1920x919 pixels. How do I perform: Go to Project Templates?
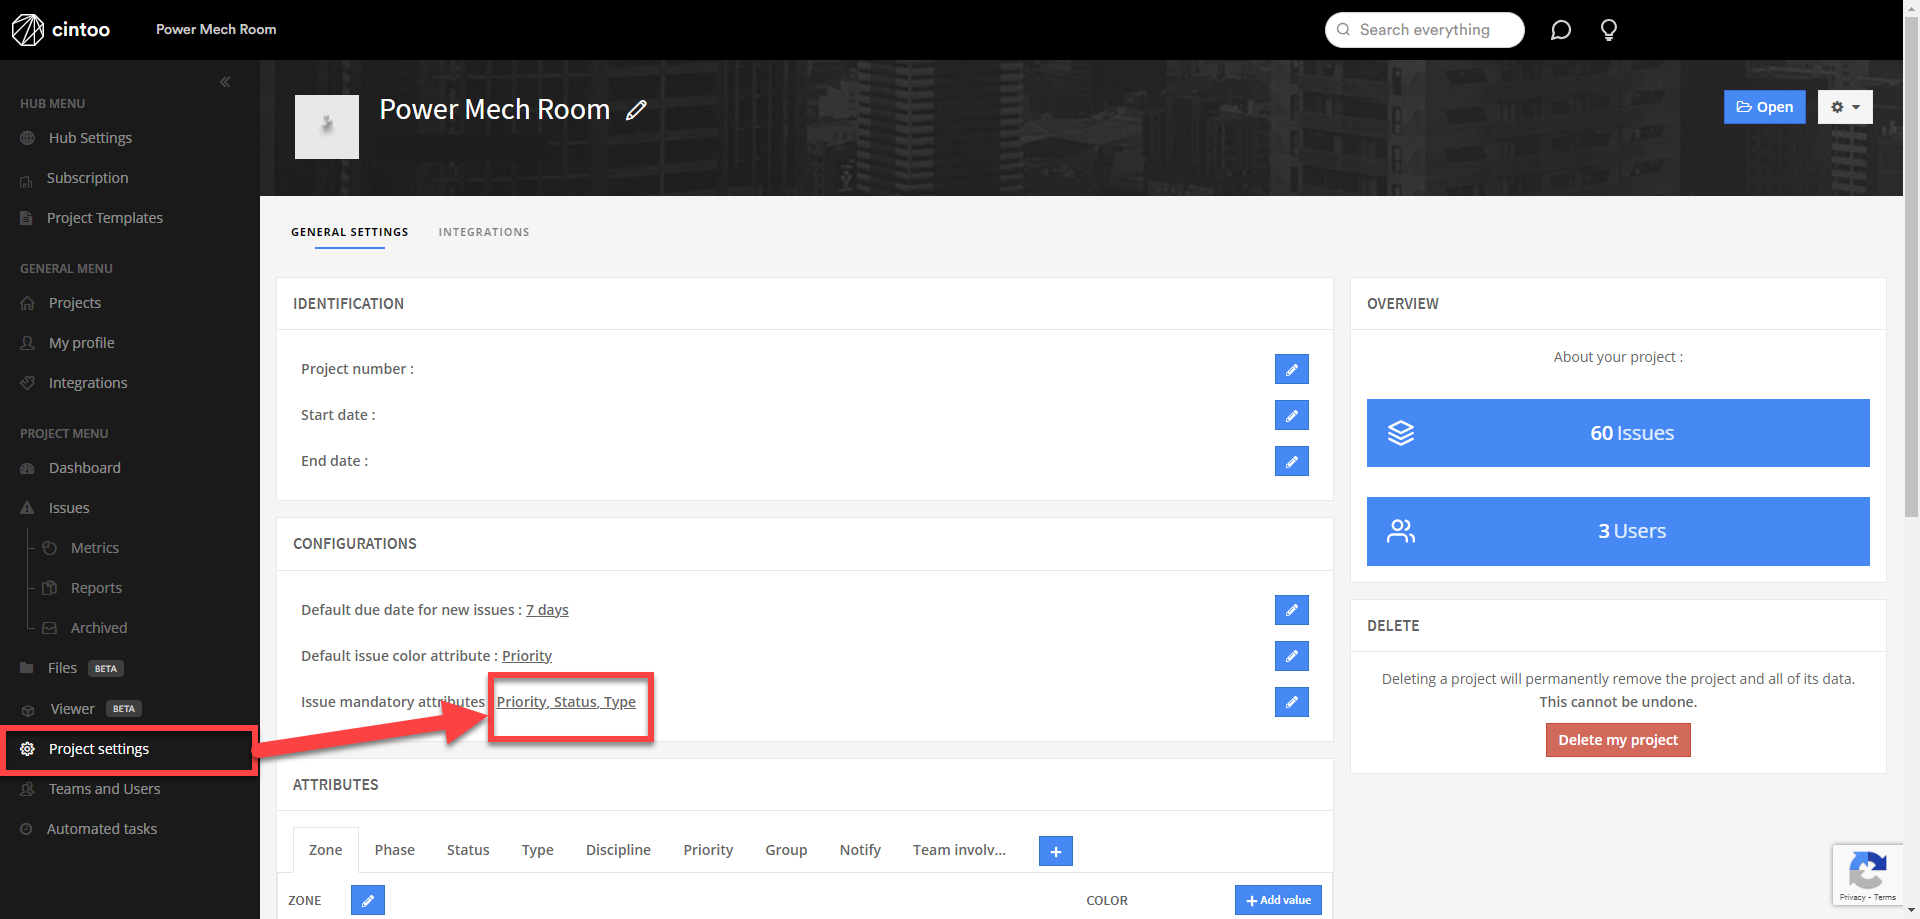click(x=104, y=218)
